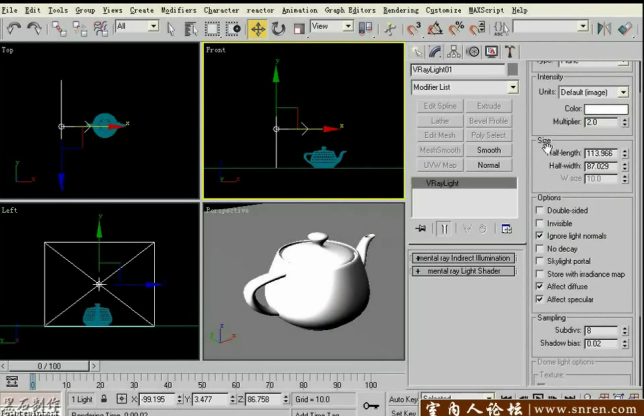The height and width of the screenshot is (416, 644).
Task: Open the Graph Editors menu
Action: [x=350, y=10]
